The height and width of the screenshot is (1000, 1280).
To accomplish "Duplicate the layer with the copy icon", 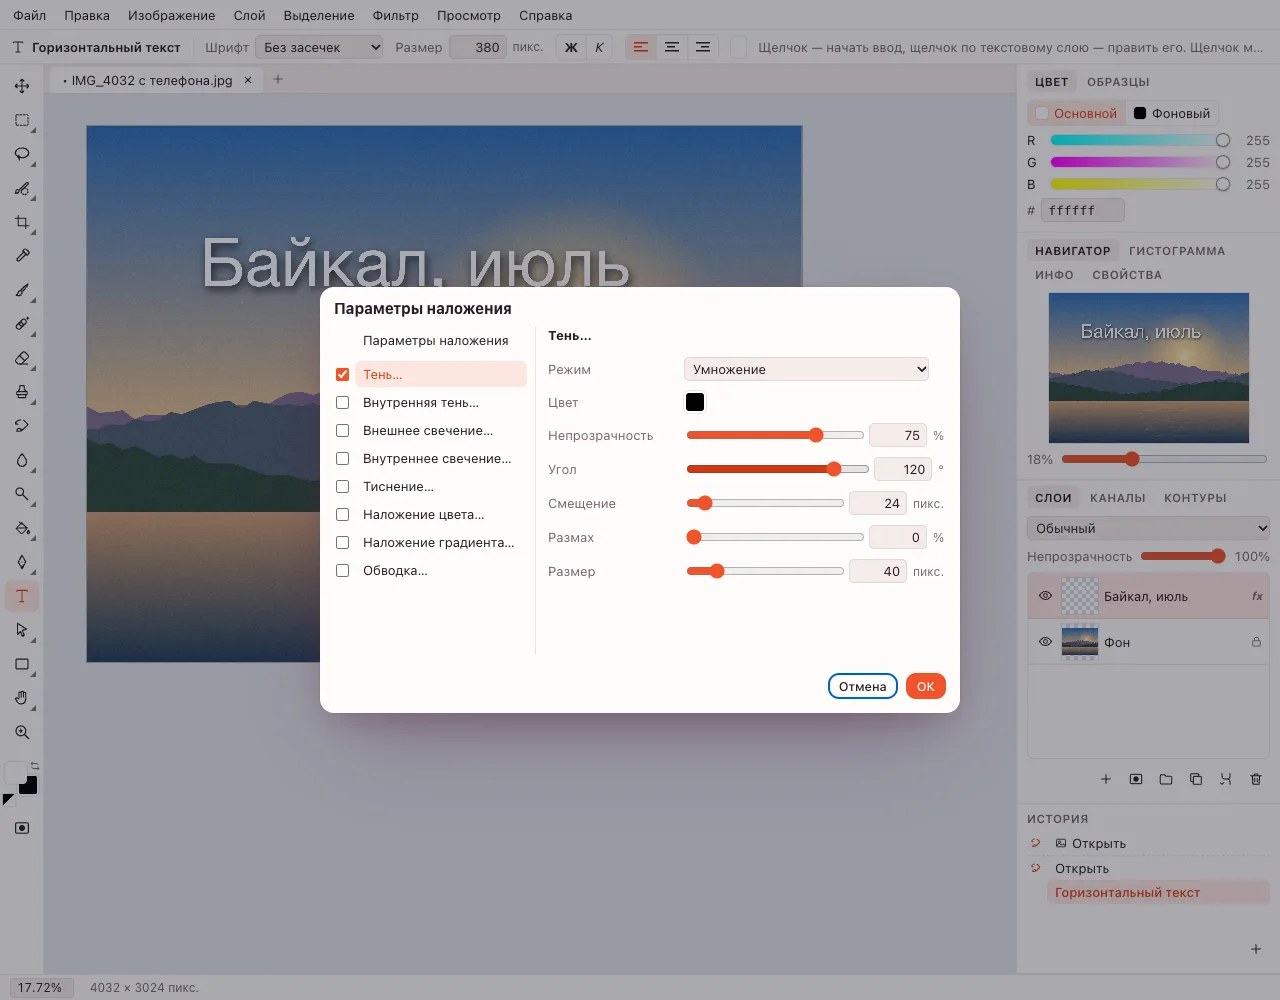I will pos(1196,779).
